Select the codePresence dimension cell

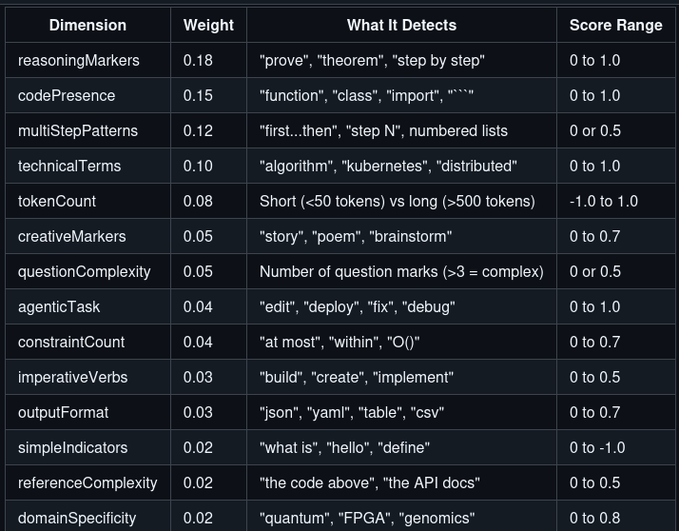coord(67,95)
